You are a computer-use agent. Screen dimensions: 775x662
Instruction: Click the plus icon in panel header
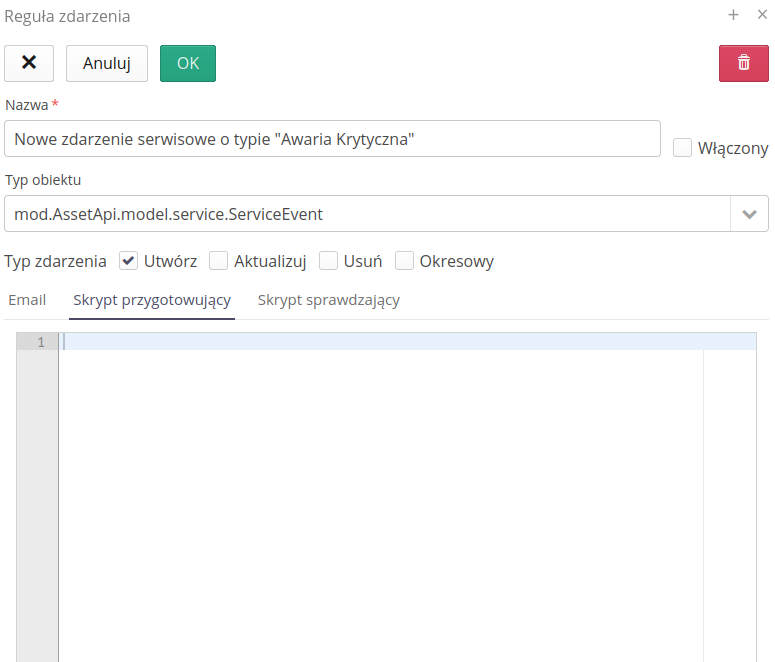point(733,15)
